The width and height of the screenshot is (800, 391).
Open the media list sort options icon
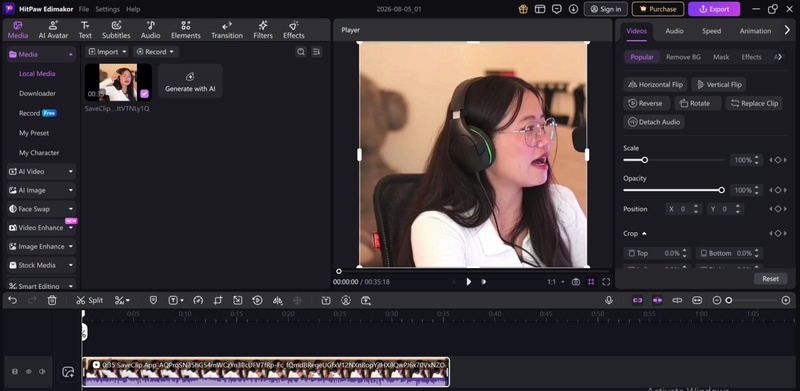click(x=316, y=52)
